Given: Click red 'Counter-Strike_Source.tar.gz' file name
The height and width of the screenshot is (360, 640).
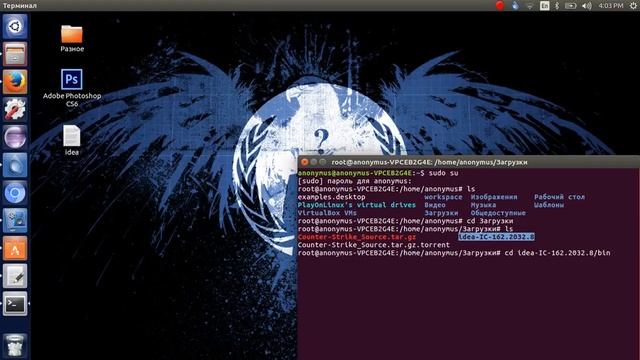Looking at the screenshot, I should pos(357,237).
